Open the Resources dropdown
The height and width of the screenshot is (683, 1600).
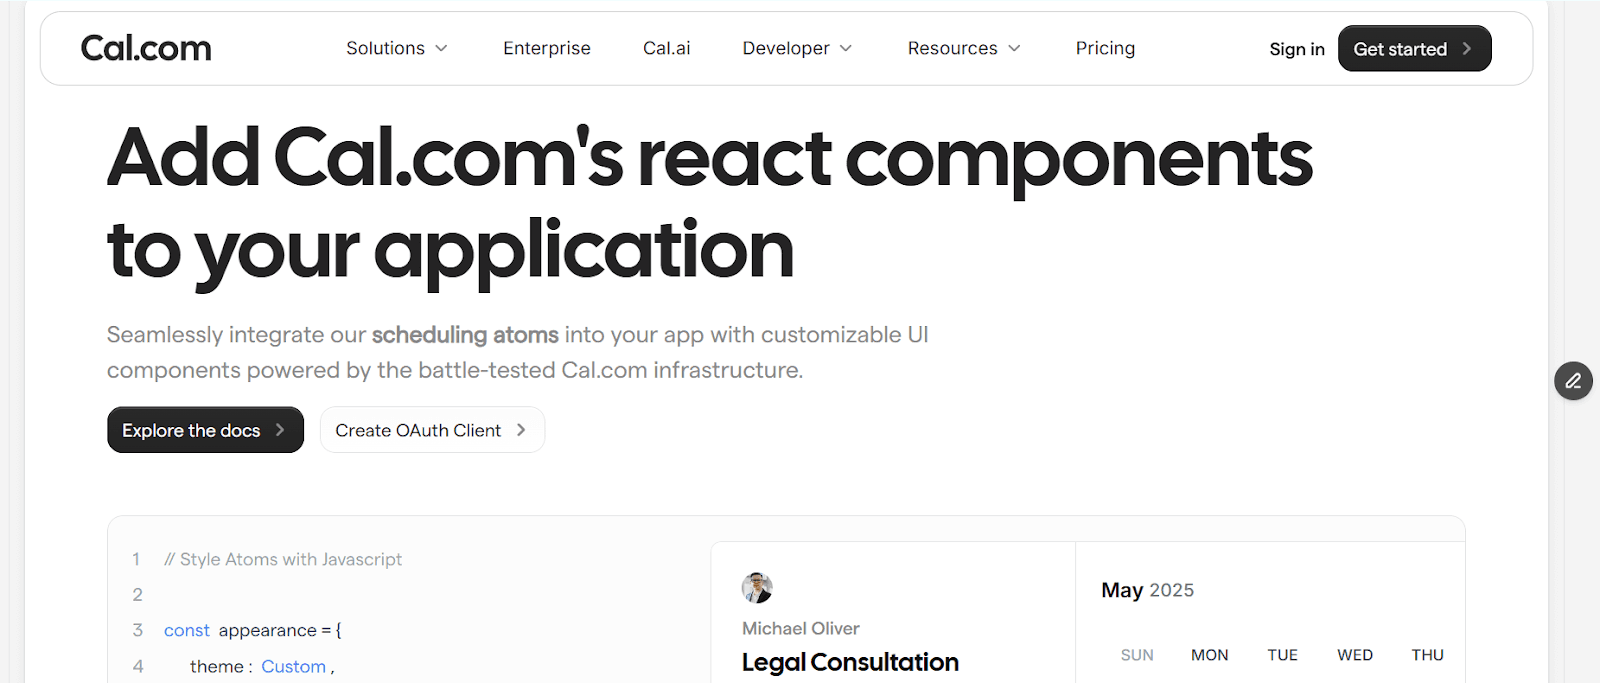coord(963,47)
